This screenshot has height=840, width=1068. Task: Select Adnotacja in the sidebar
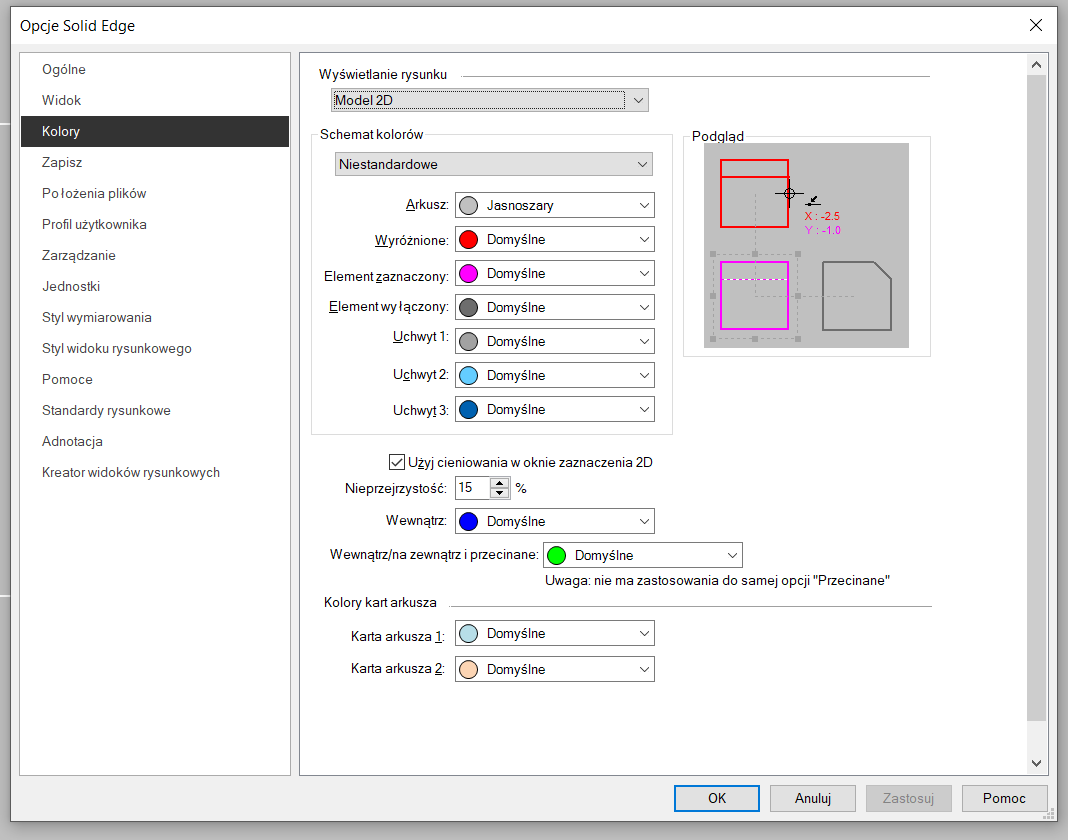click(155, 441)
